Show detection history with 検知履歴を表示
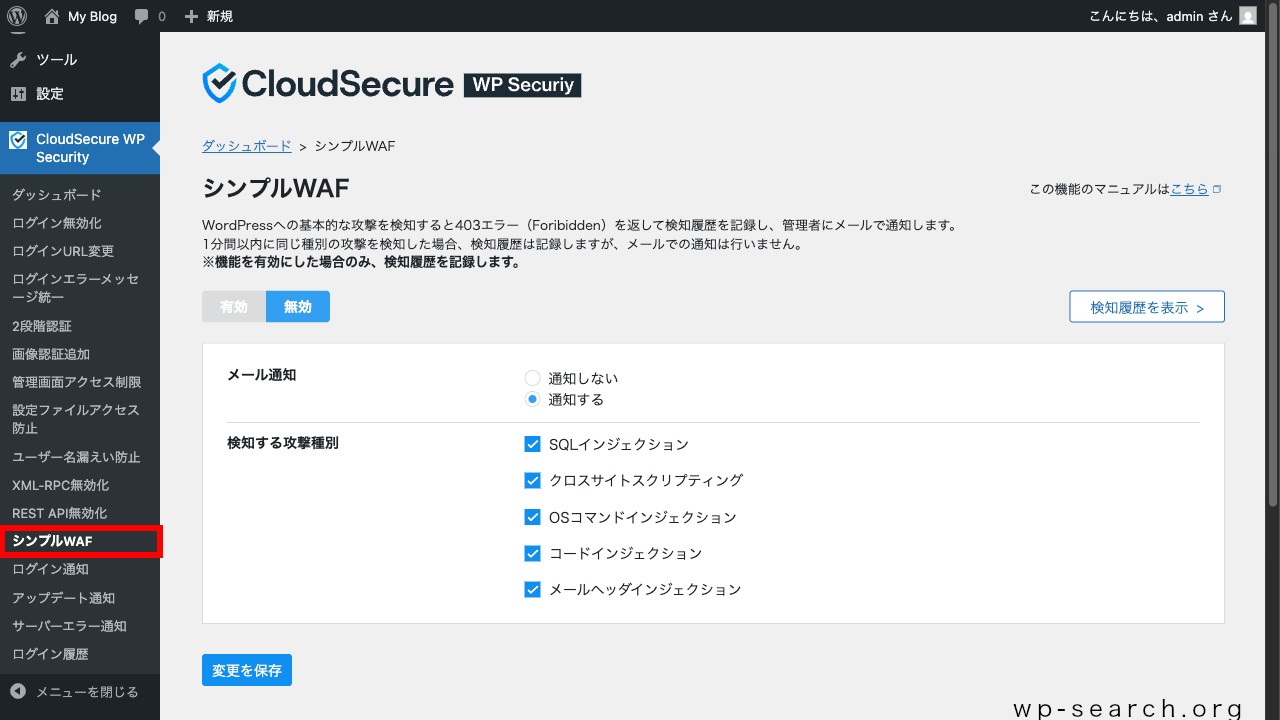Screen dimensions: 1280x720 [1146, 306]
